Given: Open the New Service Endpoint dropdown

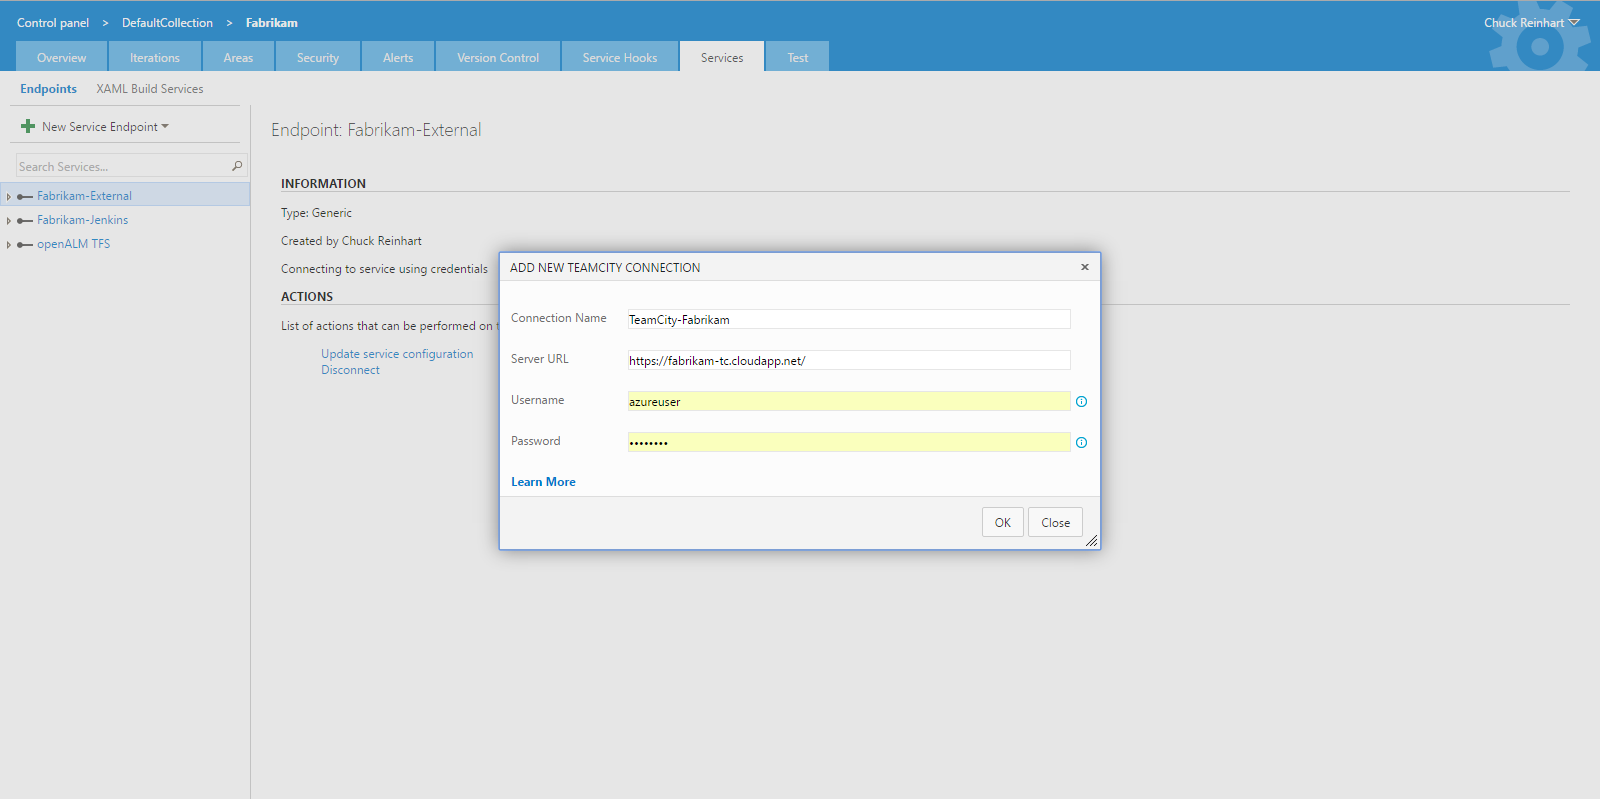Looking at the screenshot, I should 105,126.
